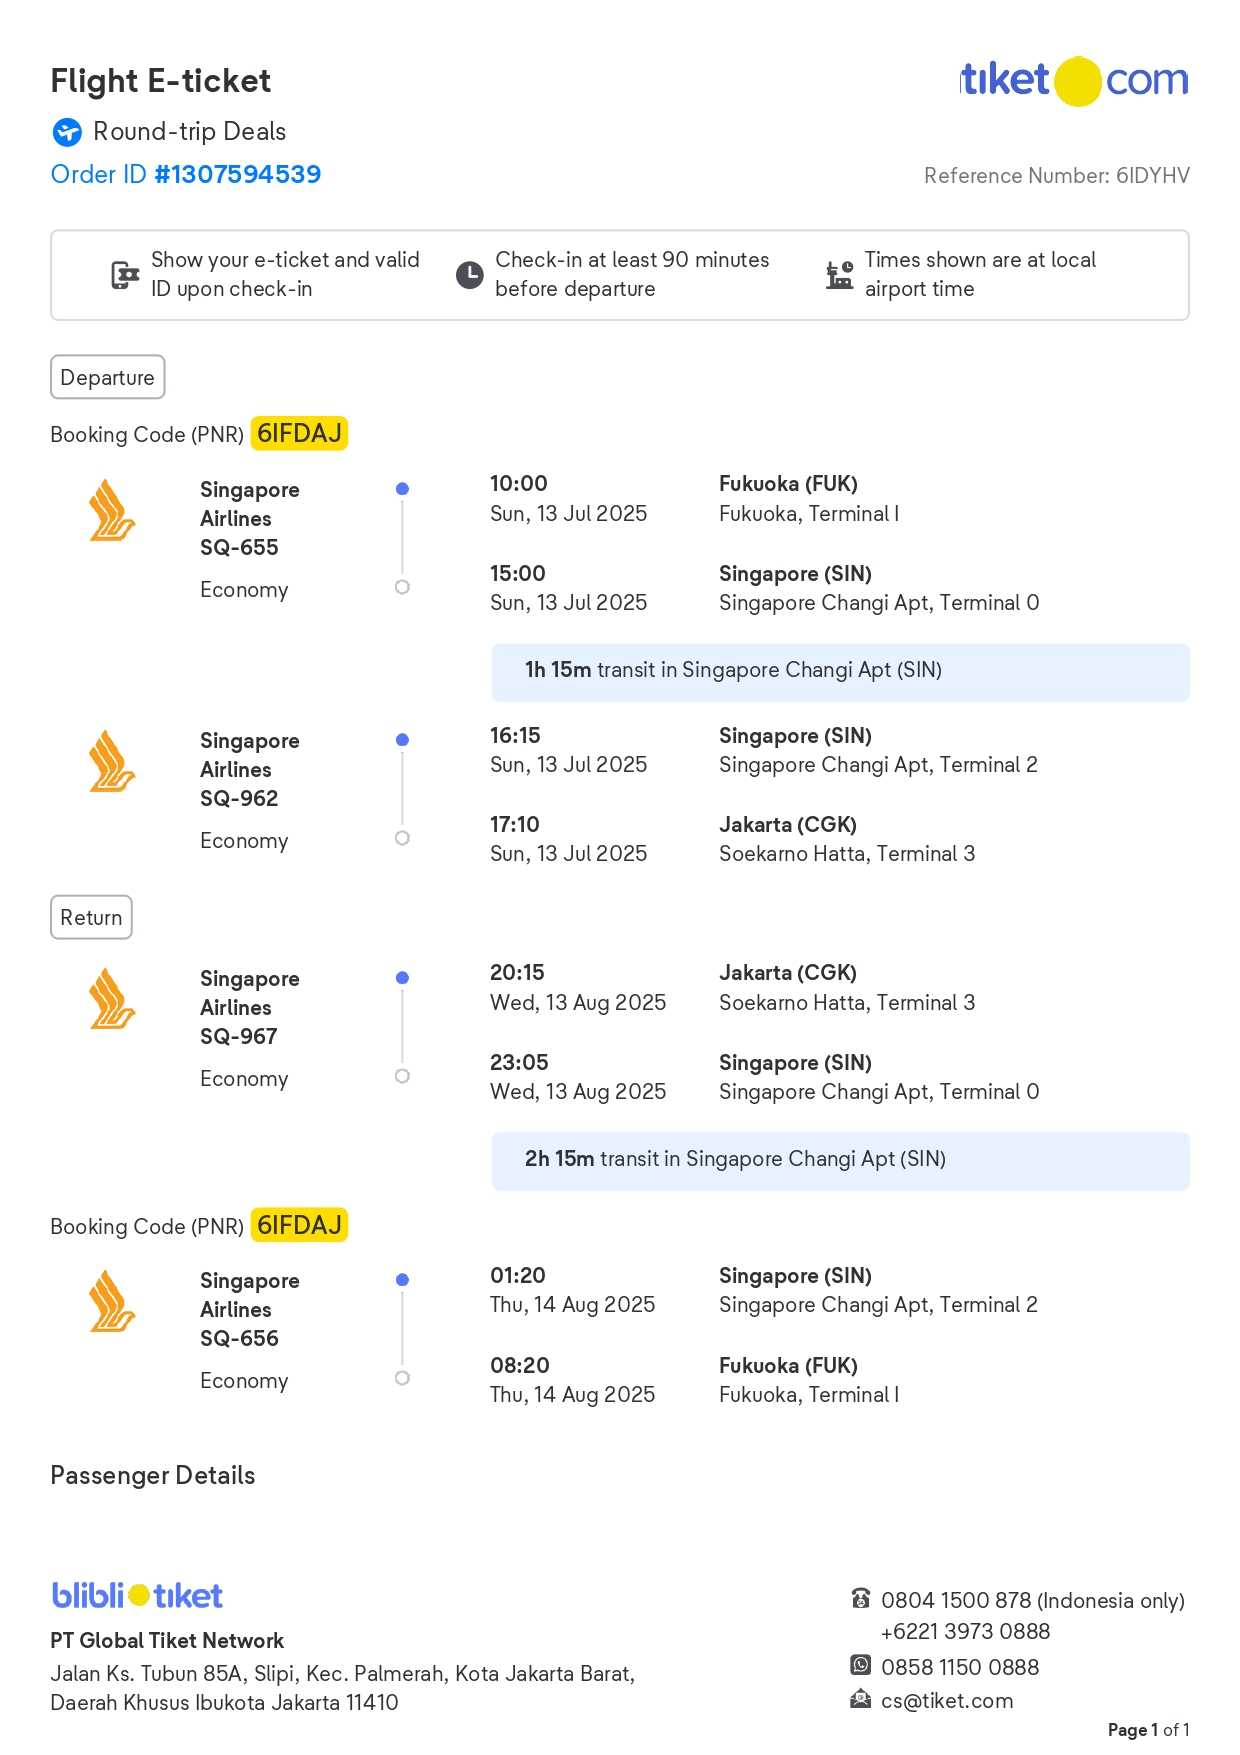Select the Departure section label
The width and height of the screenshot is (1240, 1755).
click(107, 377)
